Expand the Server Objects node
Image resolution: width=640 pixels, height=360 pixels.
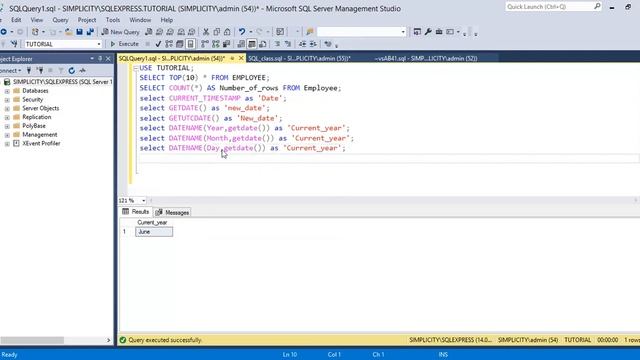click(x=7, y=109)
